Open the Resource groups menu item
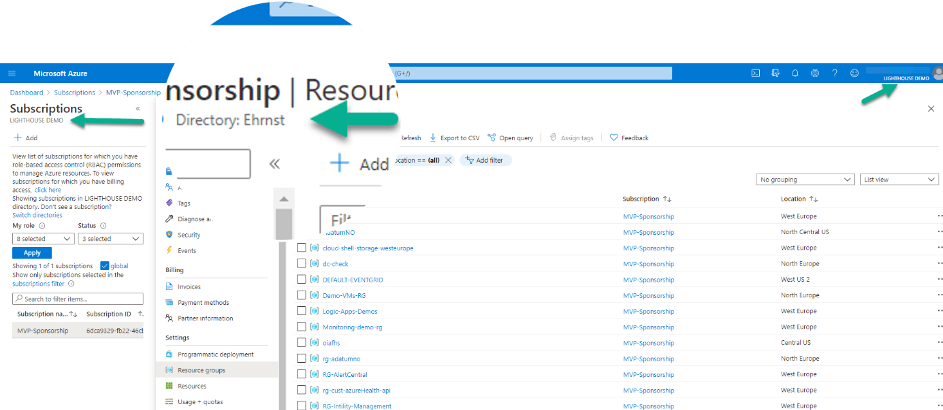 [x=217, y=370]
